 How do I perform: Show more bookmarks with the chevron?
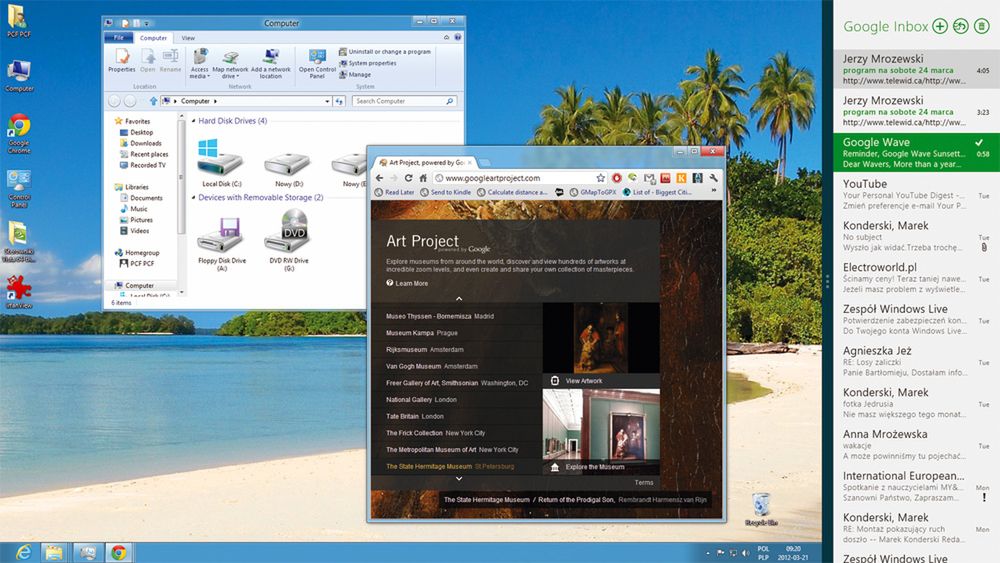tap(714, 191)
